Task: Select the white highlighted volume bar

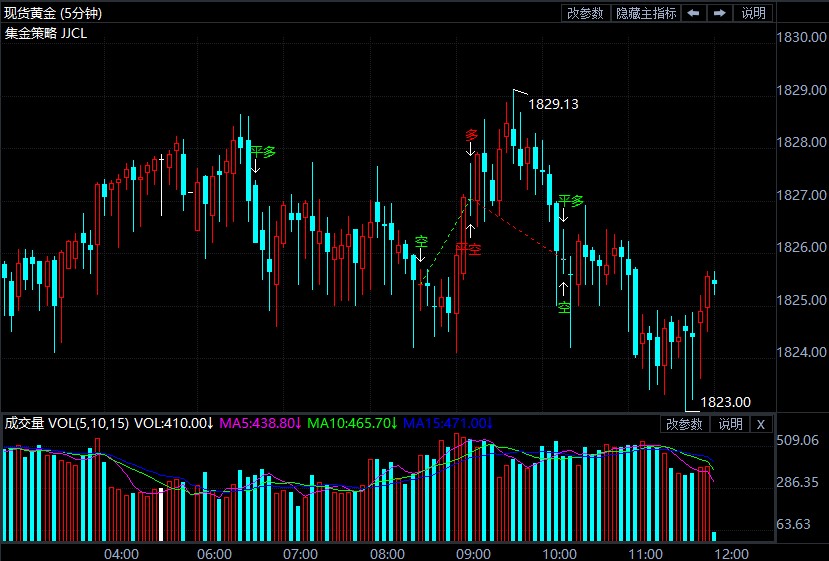Action: (161, 514)
